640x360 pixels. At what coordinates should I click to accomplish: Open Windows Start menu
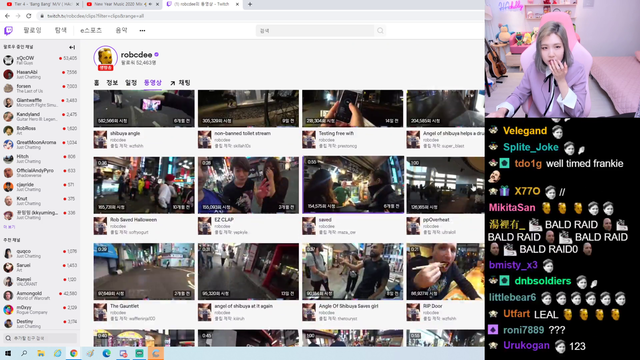click(x=8, y=353)
